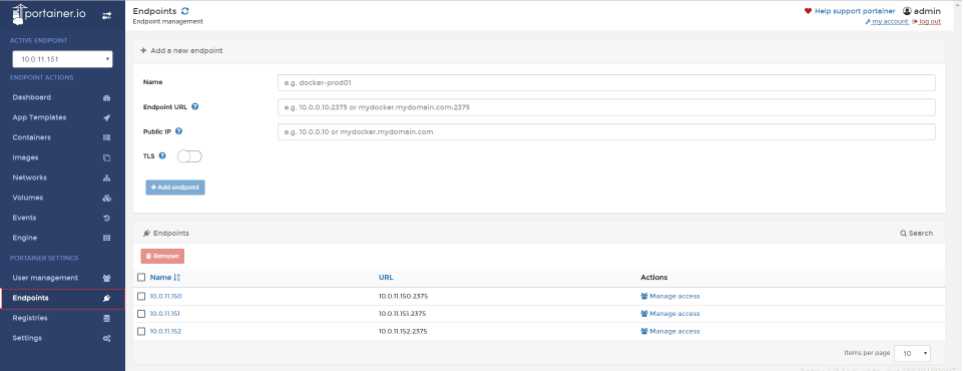Click the App Templates rocket icon
The height and width of the screenshot is (371, 963).
(x=106, y=118)
